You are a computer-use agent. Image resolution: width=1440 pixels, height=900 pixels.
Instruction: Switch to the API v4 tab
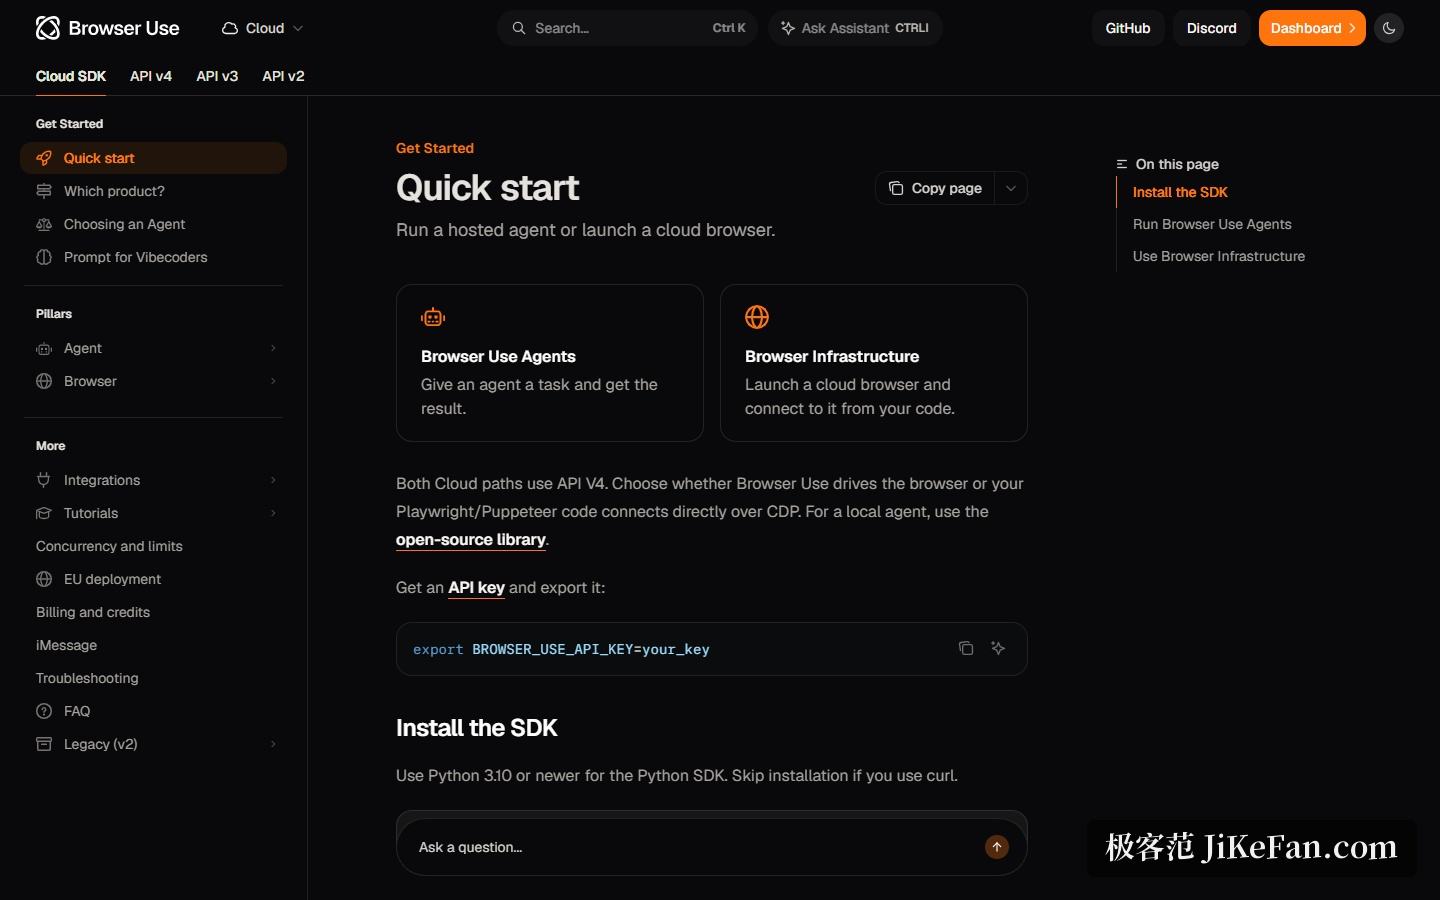click(x=151, y=76)
